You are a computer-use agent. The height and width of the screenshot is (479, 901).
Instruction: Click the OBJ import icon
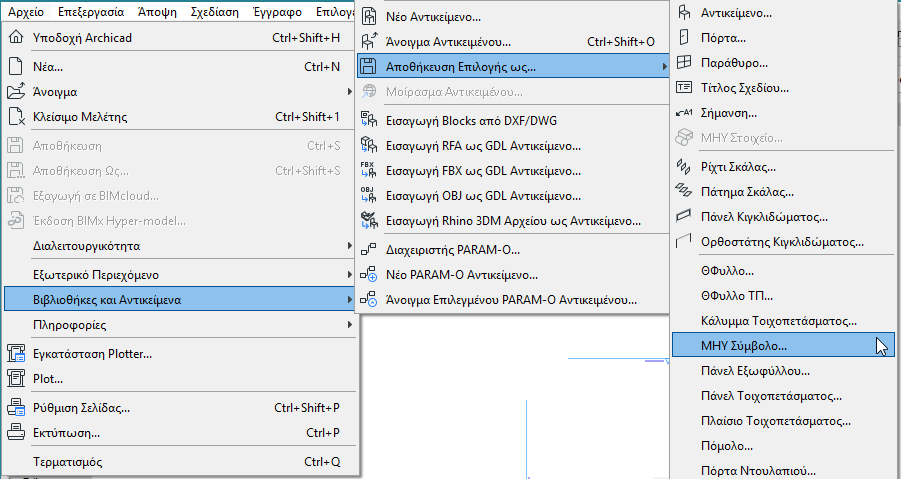(x=369, y=196)
